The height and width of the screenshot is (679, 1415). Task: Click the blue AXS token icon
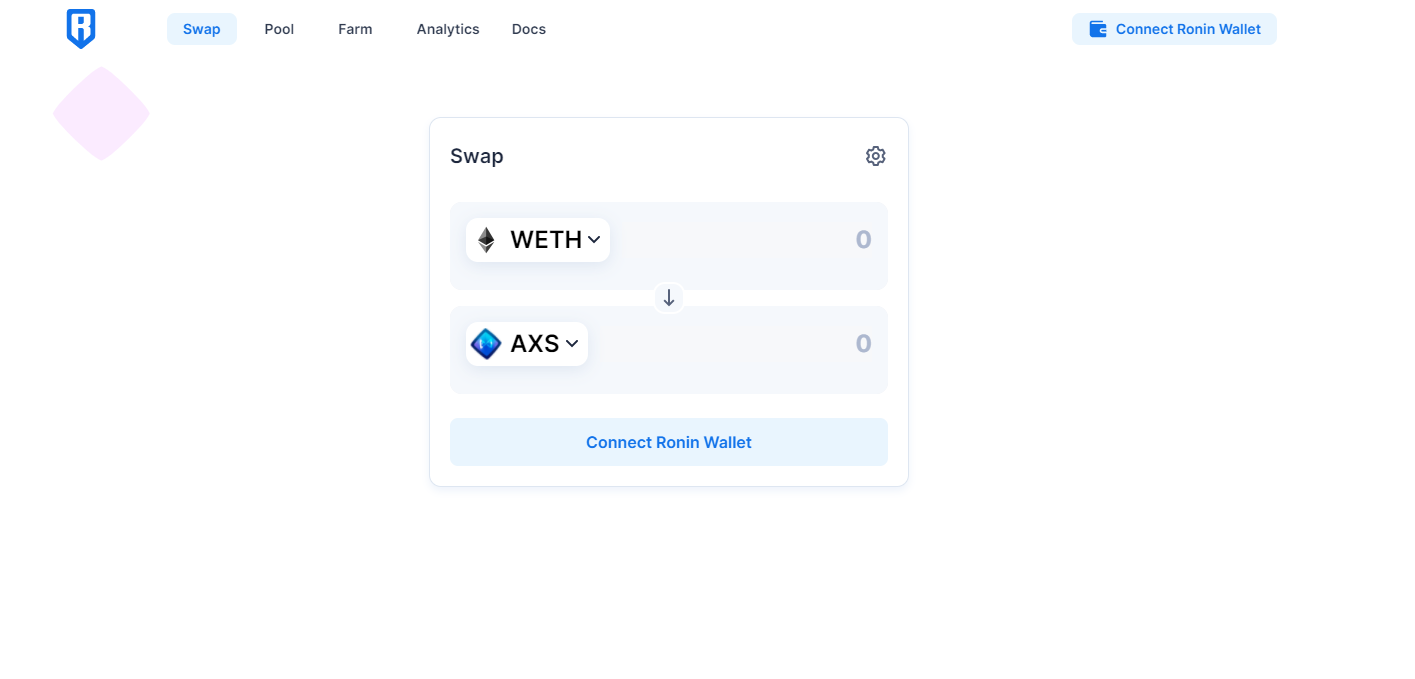pos(486,344)
